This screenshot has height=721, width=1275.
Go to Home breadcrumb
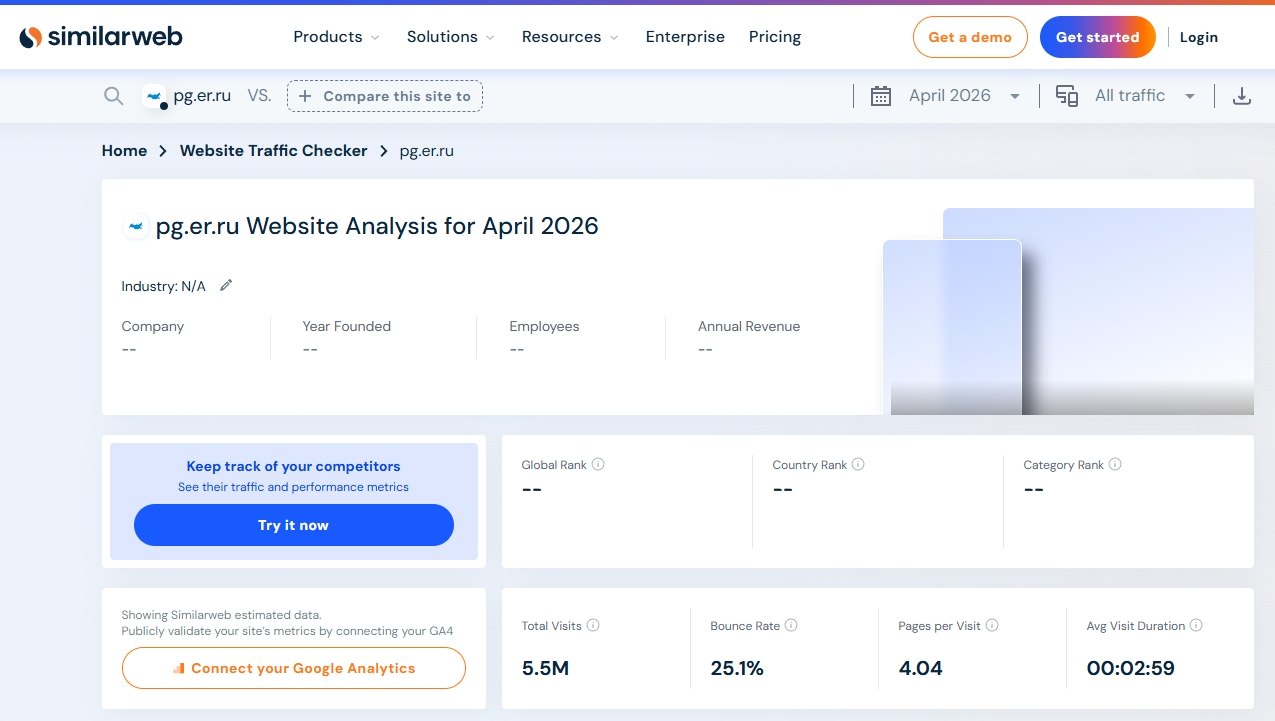click(x=124, y=151)
